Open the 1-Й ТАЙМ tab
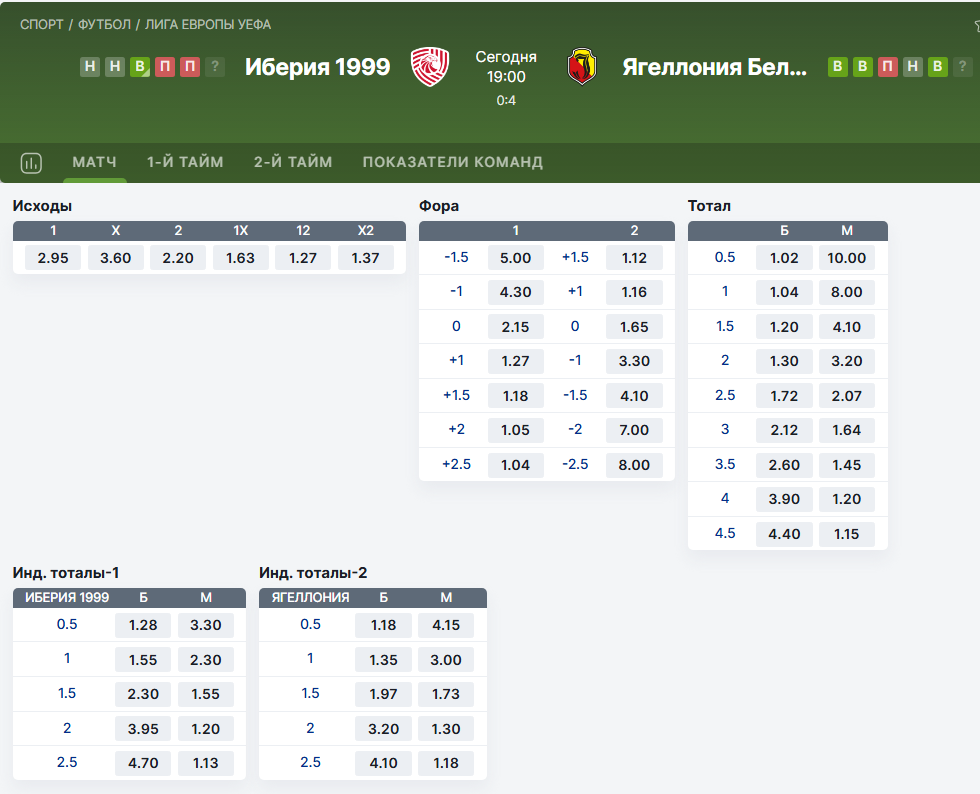Image resolution: width=980 pixels, height=794 pixels. coord(185,162)
